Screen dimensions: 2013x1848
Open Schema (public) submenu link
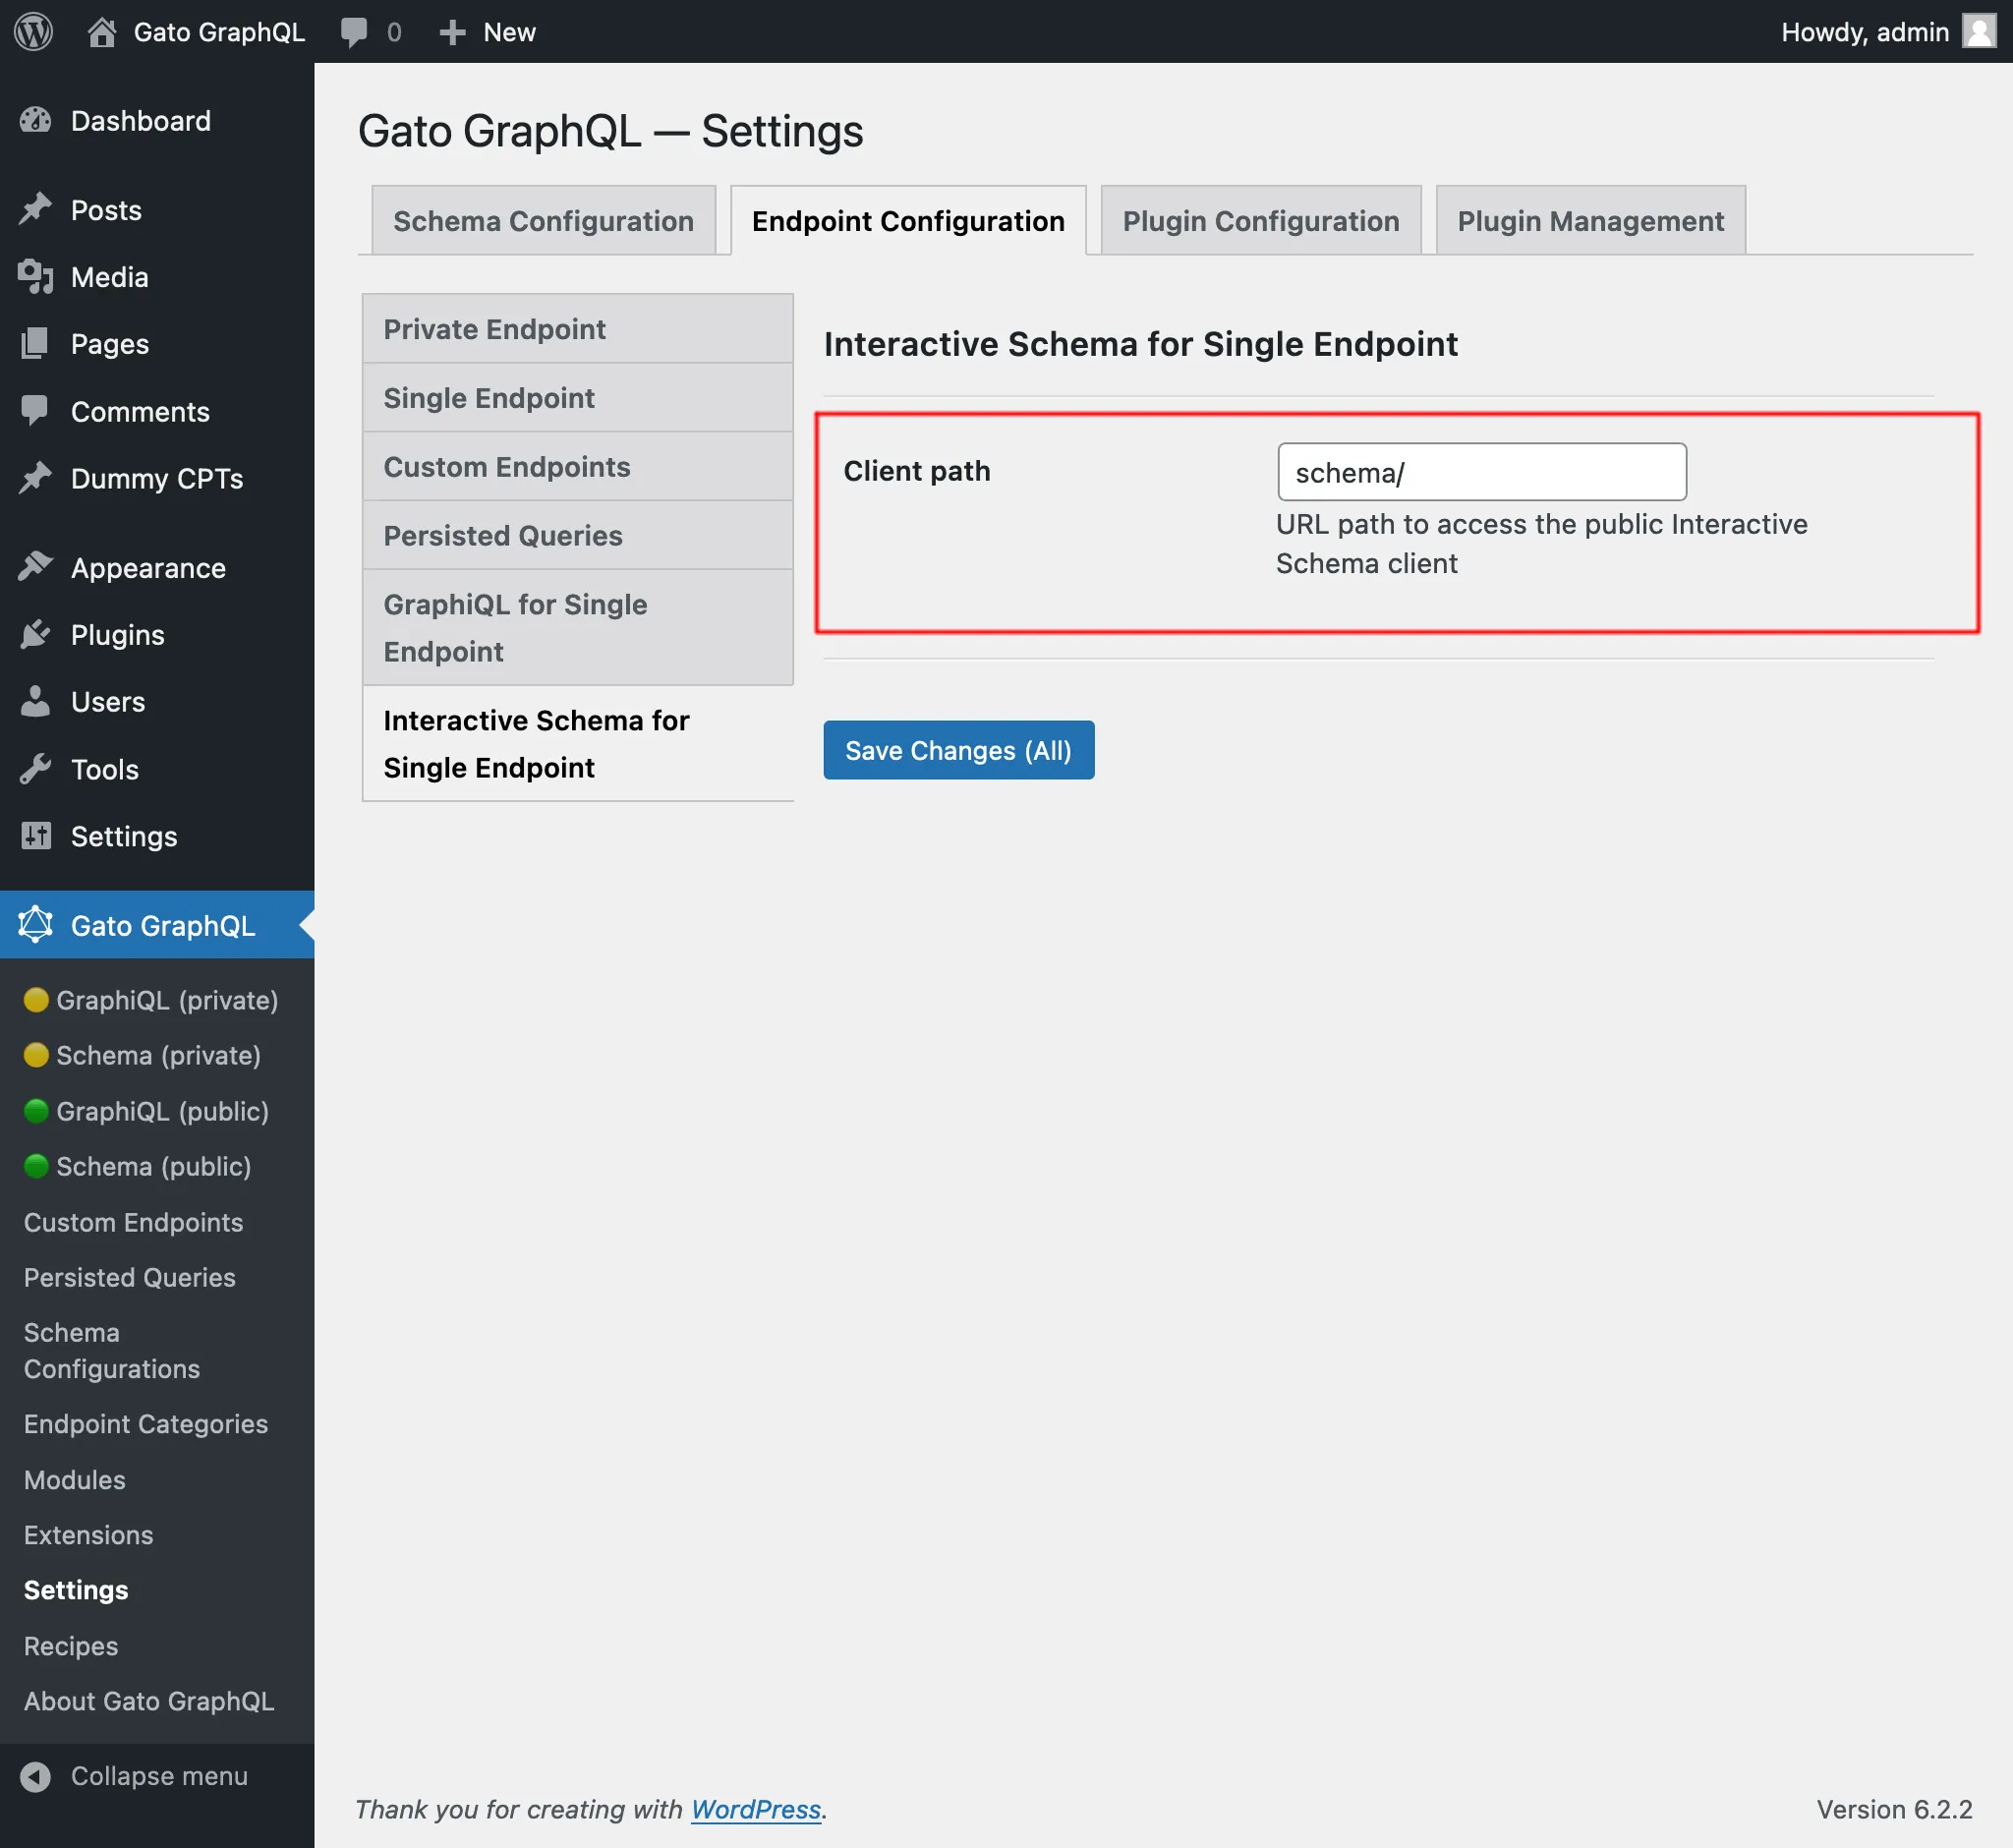point(153,1166)
